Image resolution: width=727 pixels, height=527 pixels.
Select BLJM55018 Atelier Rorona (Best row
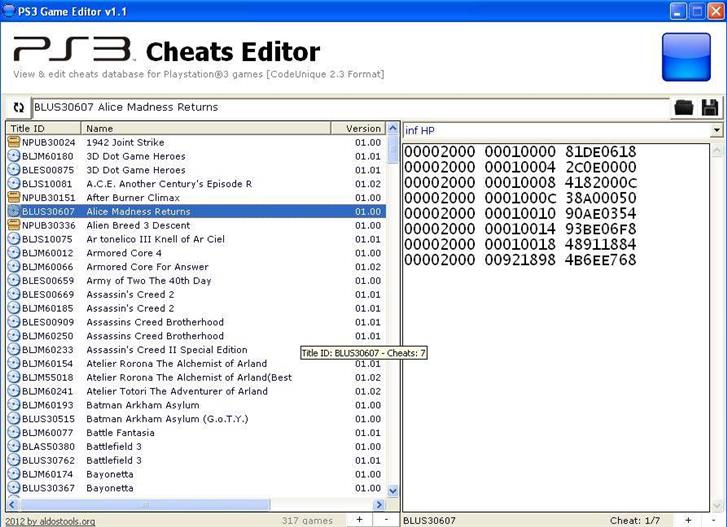click(196, 378)
